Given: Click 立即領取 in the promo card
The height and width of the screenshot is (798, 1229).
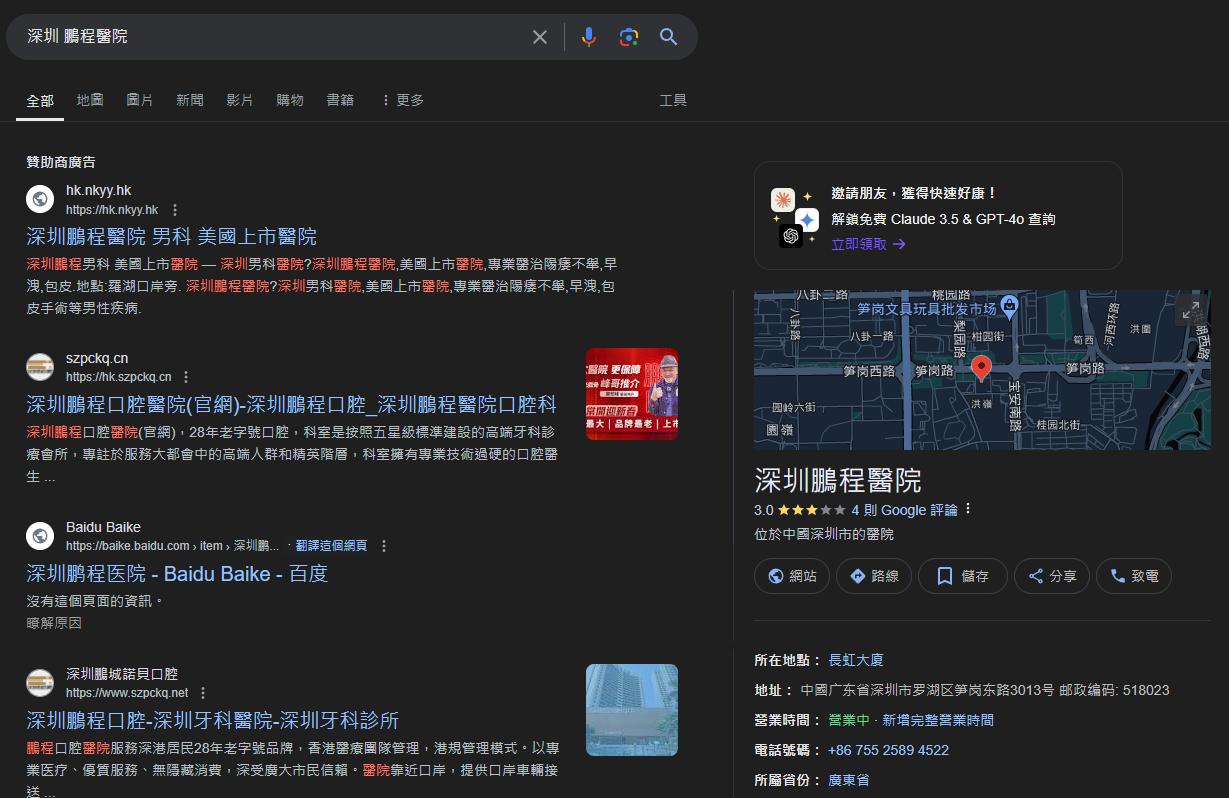Looking at the screenshot, I should point(868,244).
